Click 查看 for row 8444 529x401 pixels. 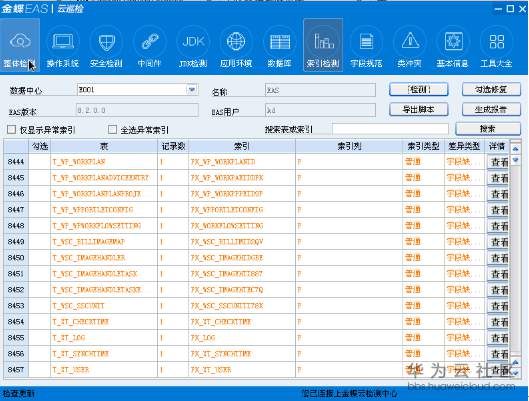[x=498, y=162]
